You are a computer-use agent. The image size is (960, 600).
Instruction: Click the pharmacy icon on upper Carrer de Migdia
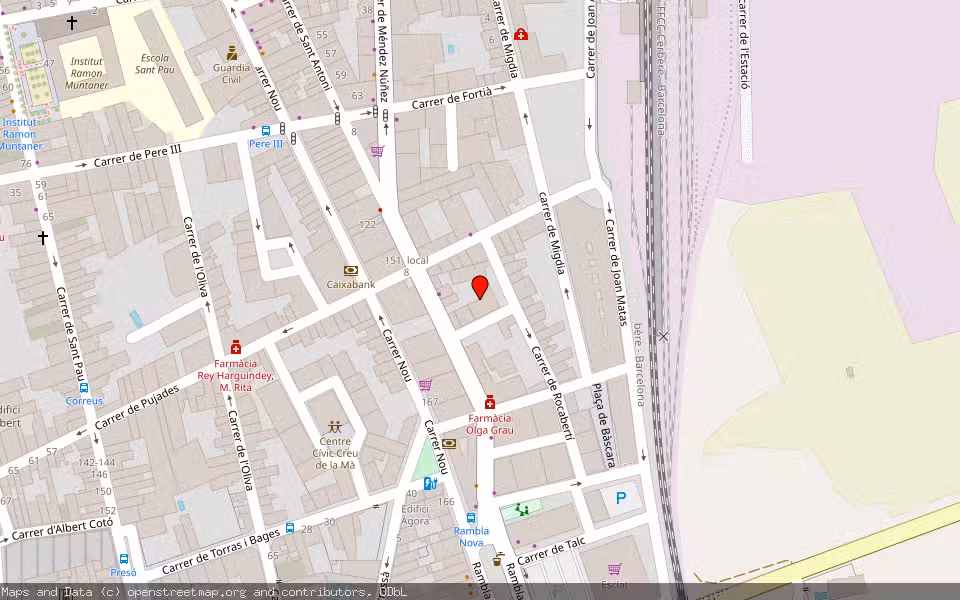tap(521, 34)
